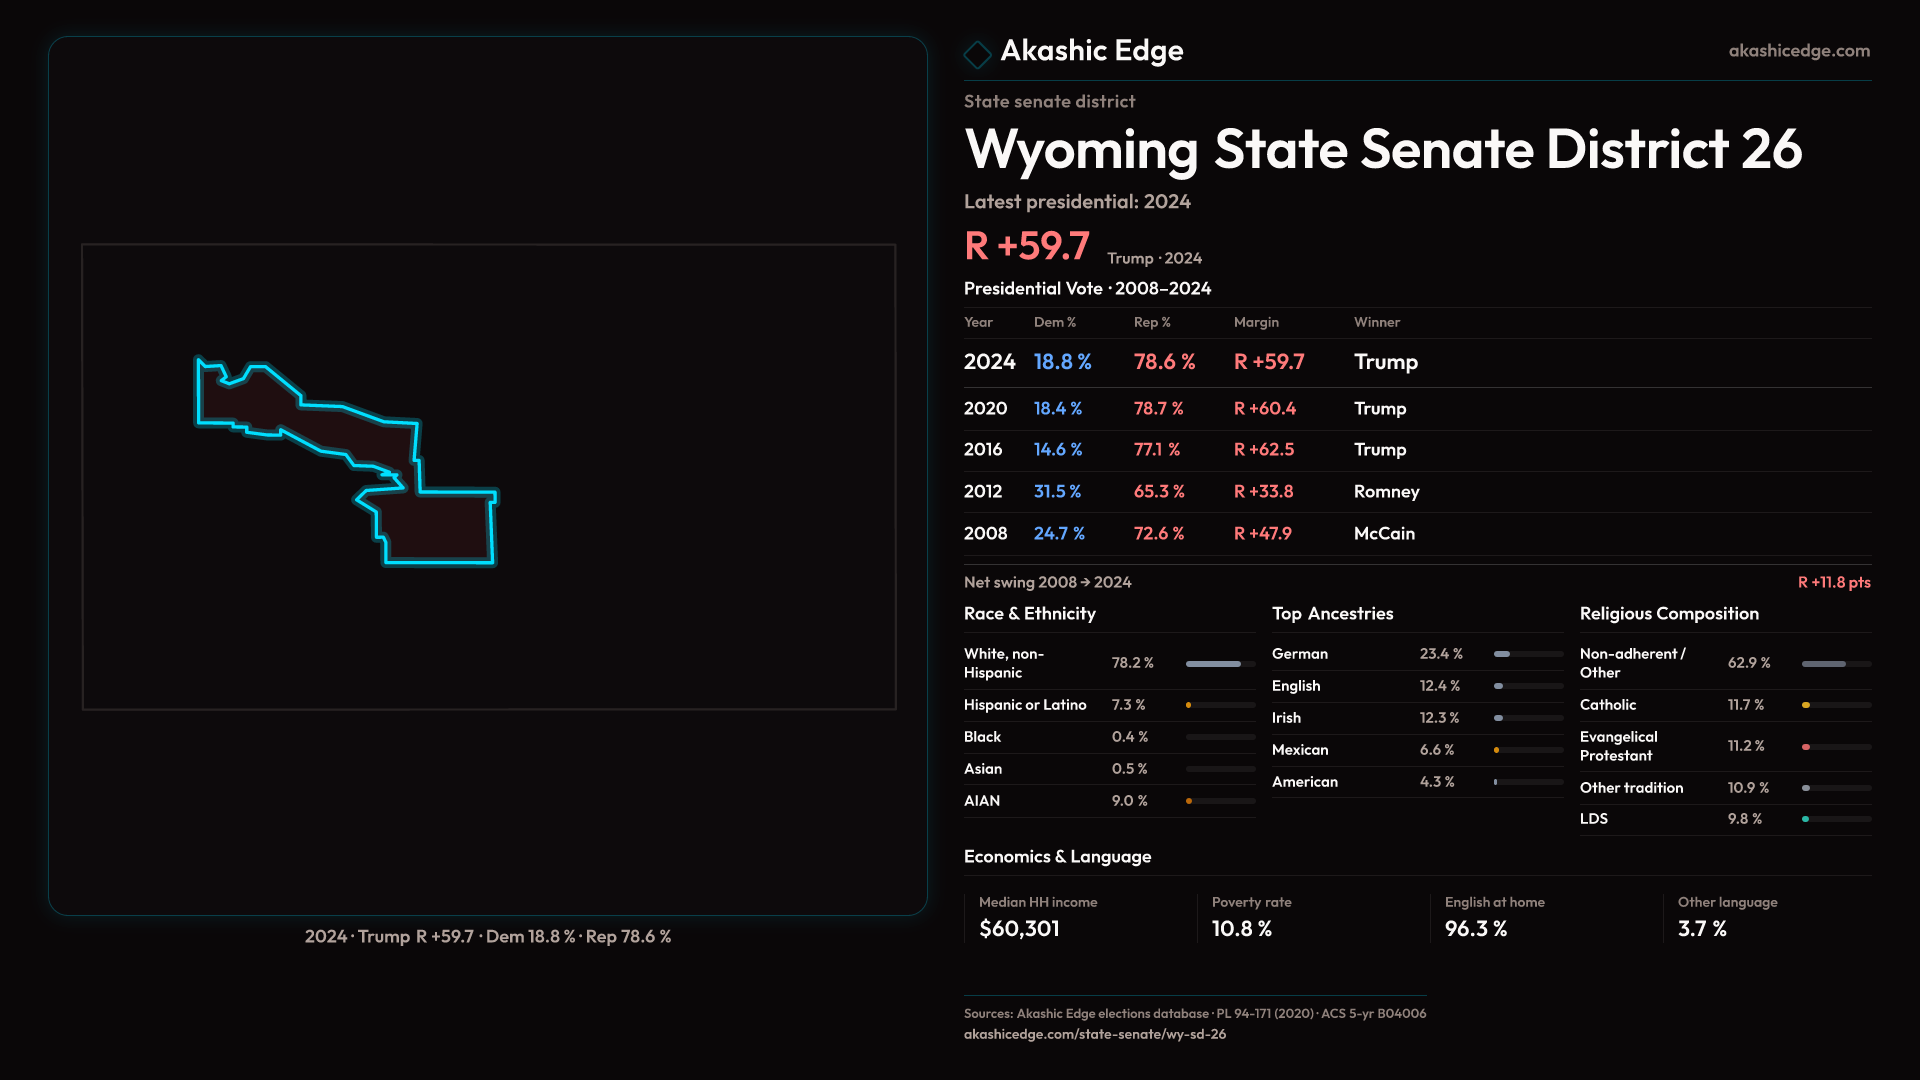Open the akashicedge.com link in header
The height and width of the screenshot is (1080, 1920).
pos(1799,51)
